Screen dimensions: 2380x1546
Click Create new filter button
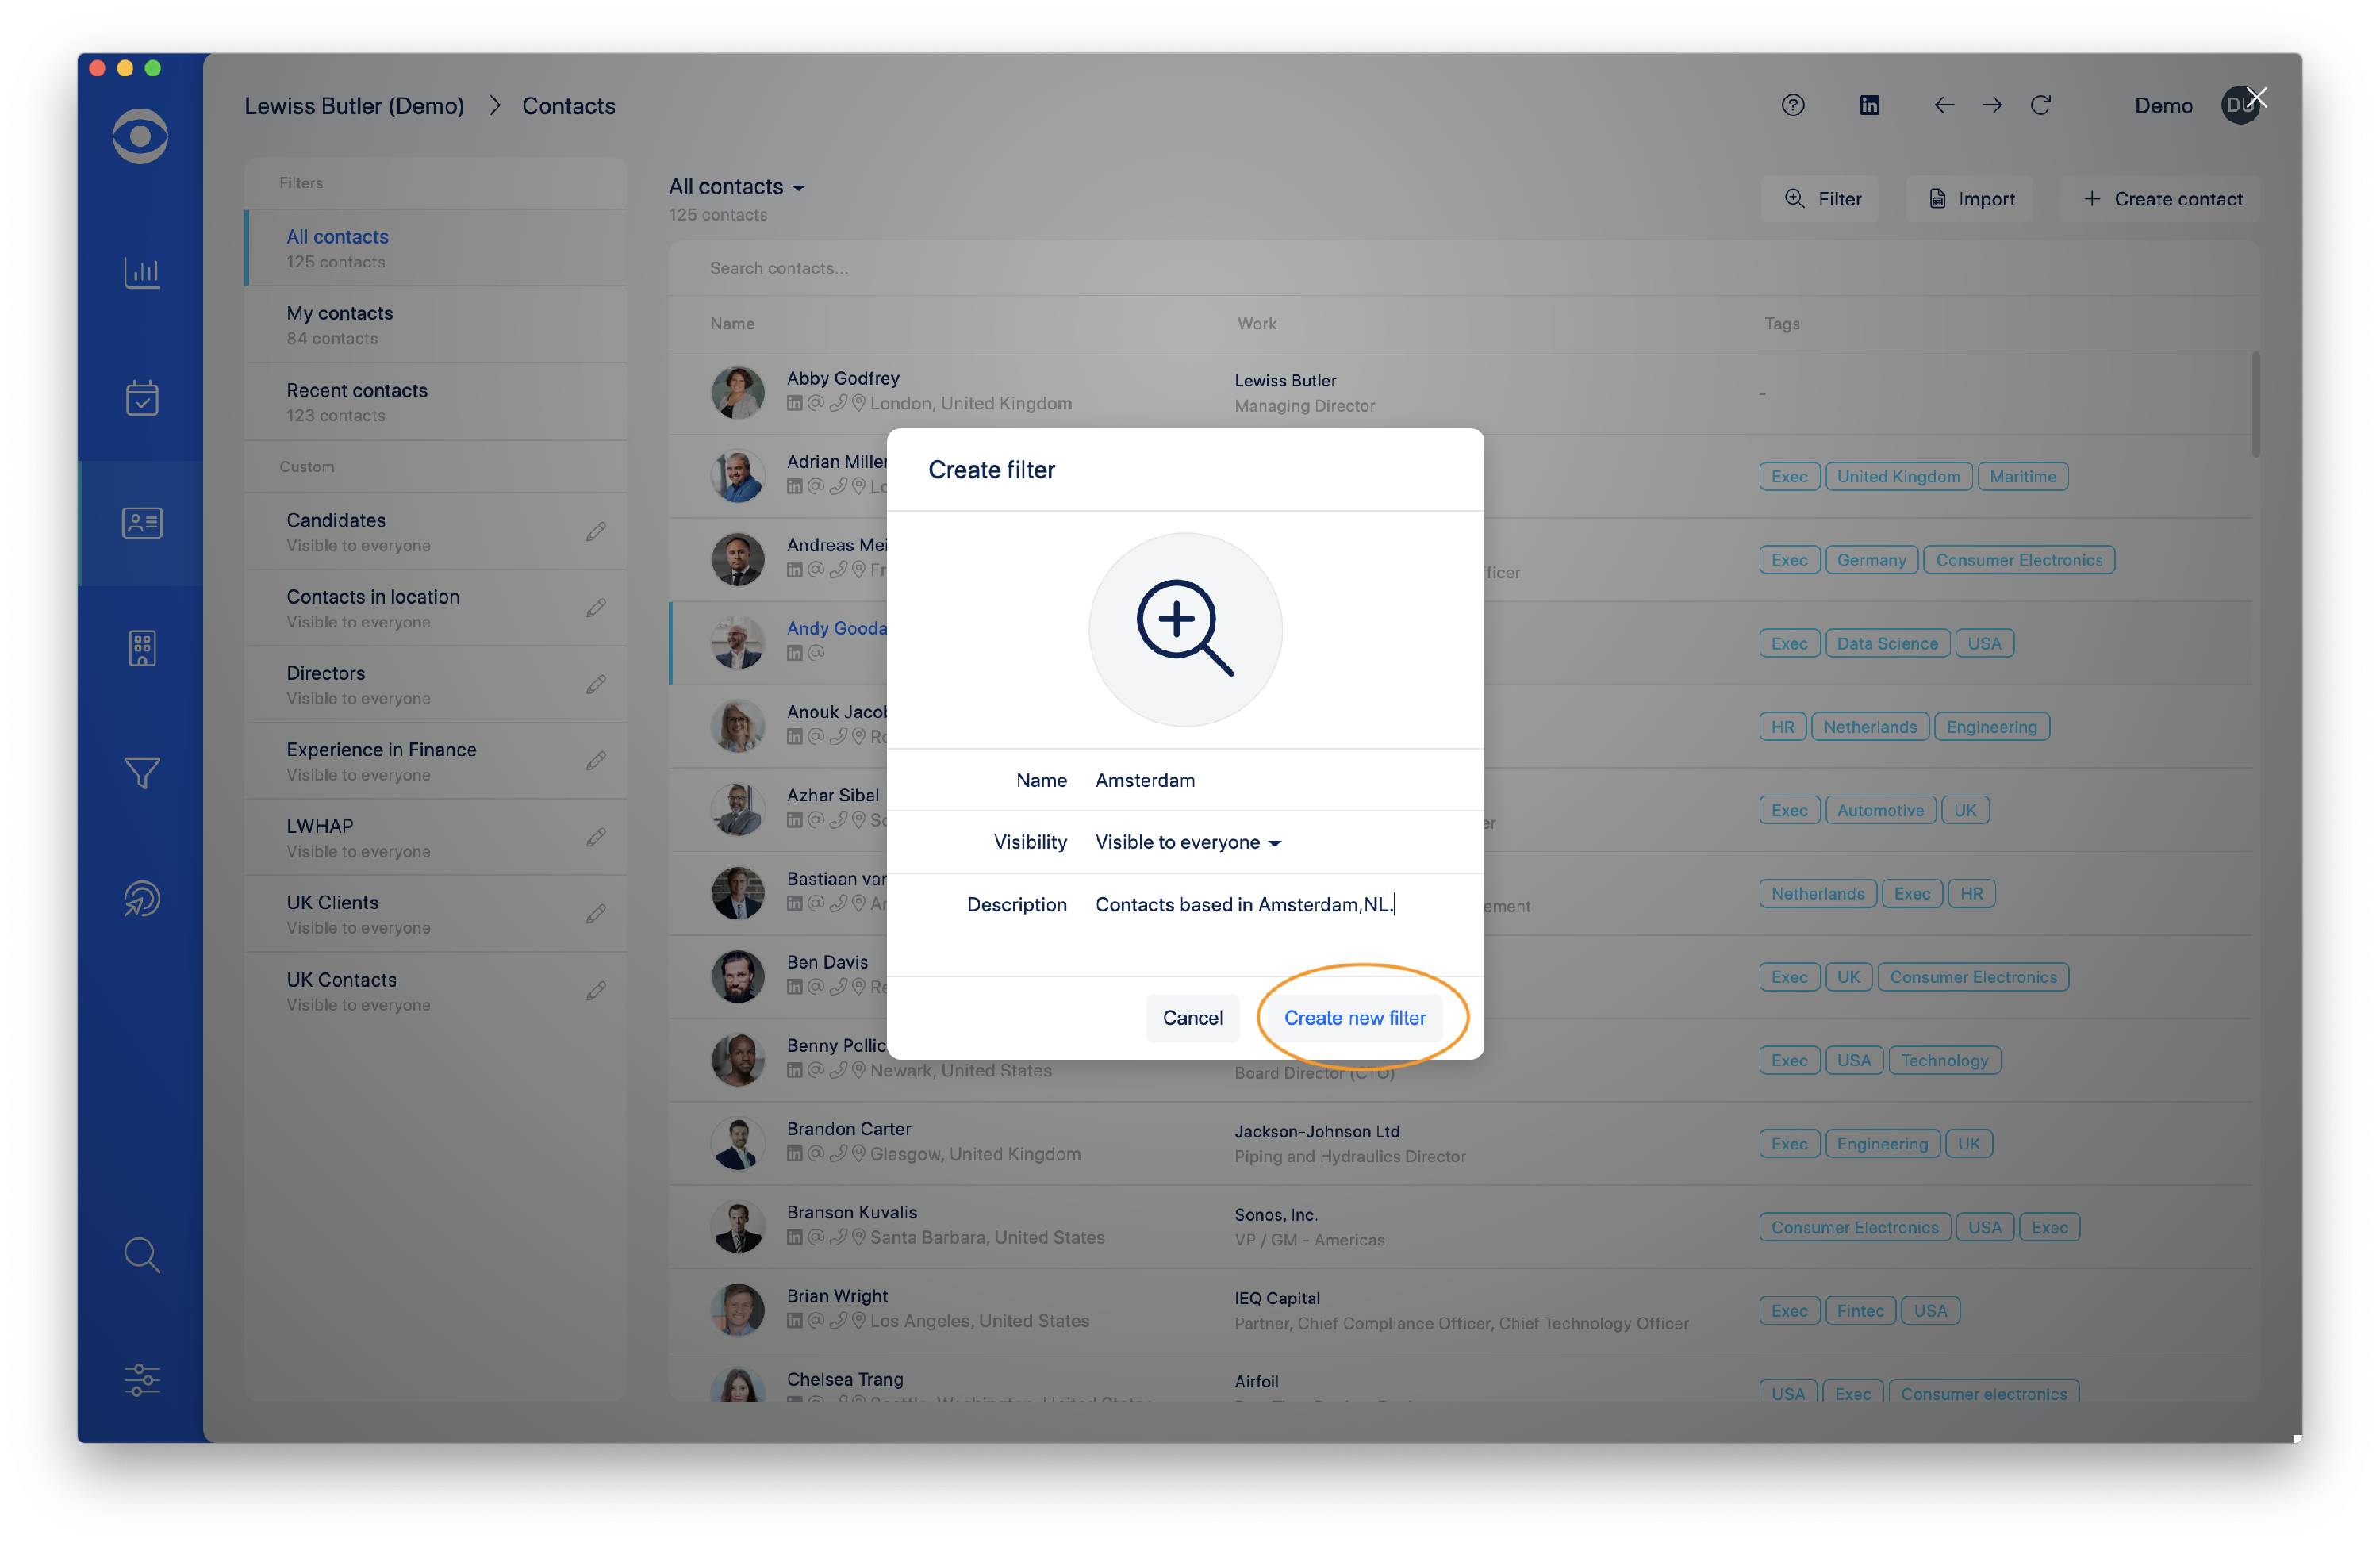[x=1354, y=1017]
